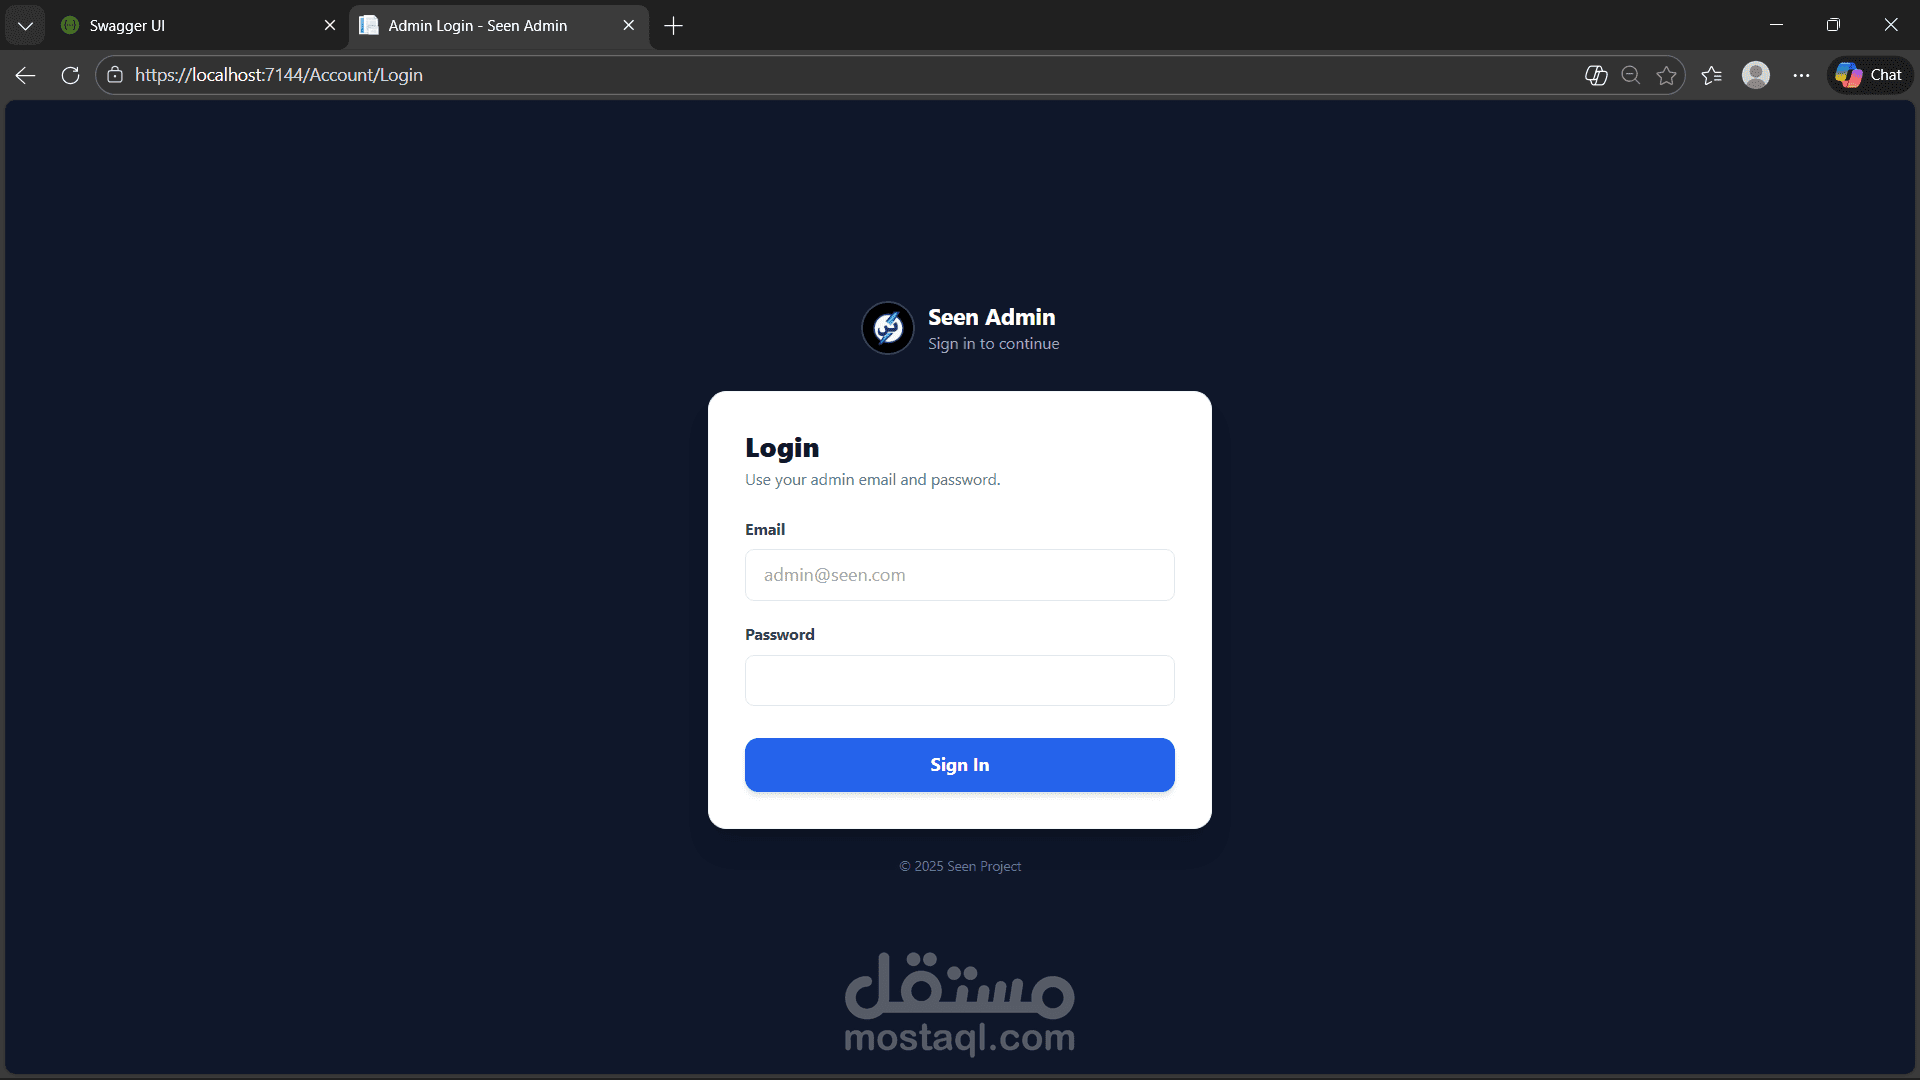
Task: Click the zoom magnifier in address bar
Action: [x=1631, y=75]
